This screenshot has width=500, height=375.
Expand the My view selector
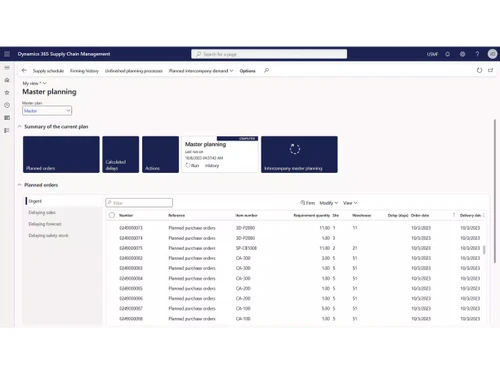34,83
